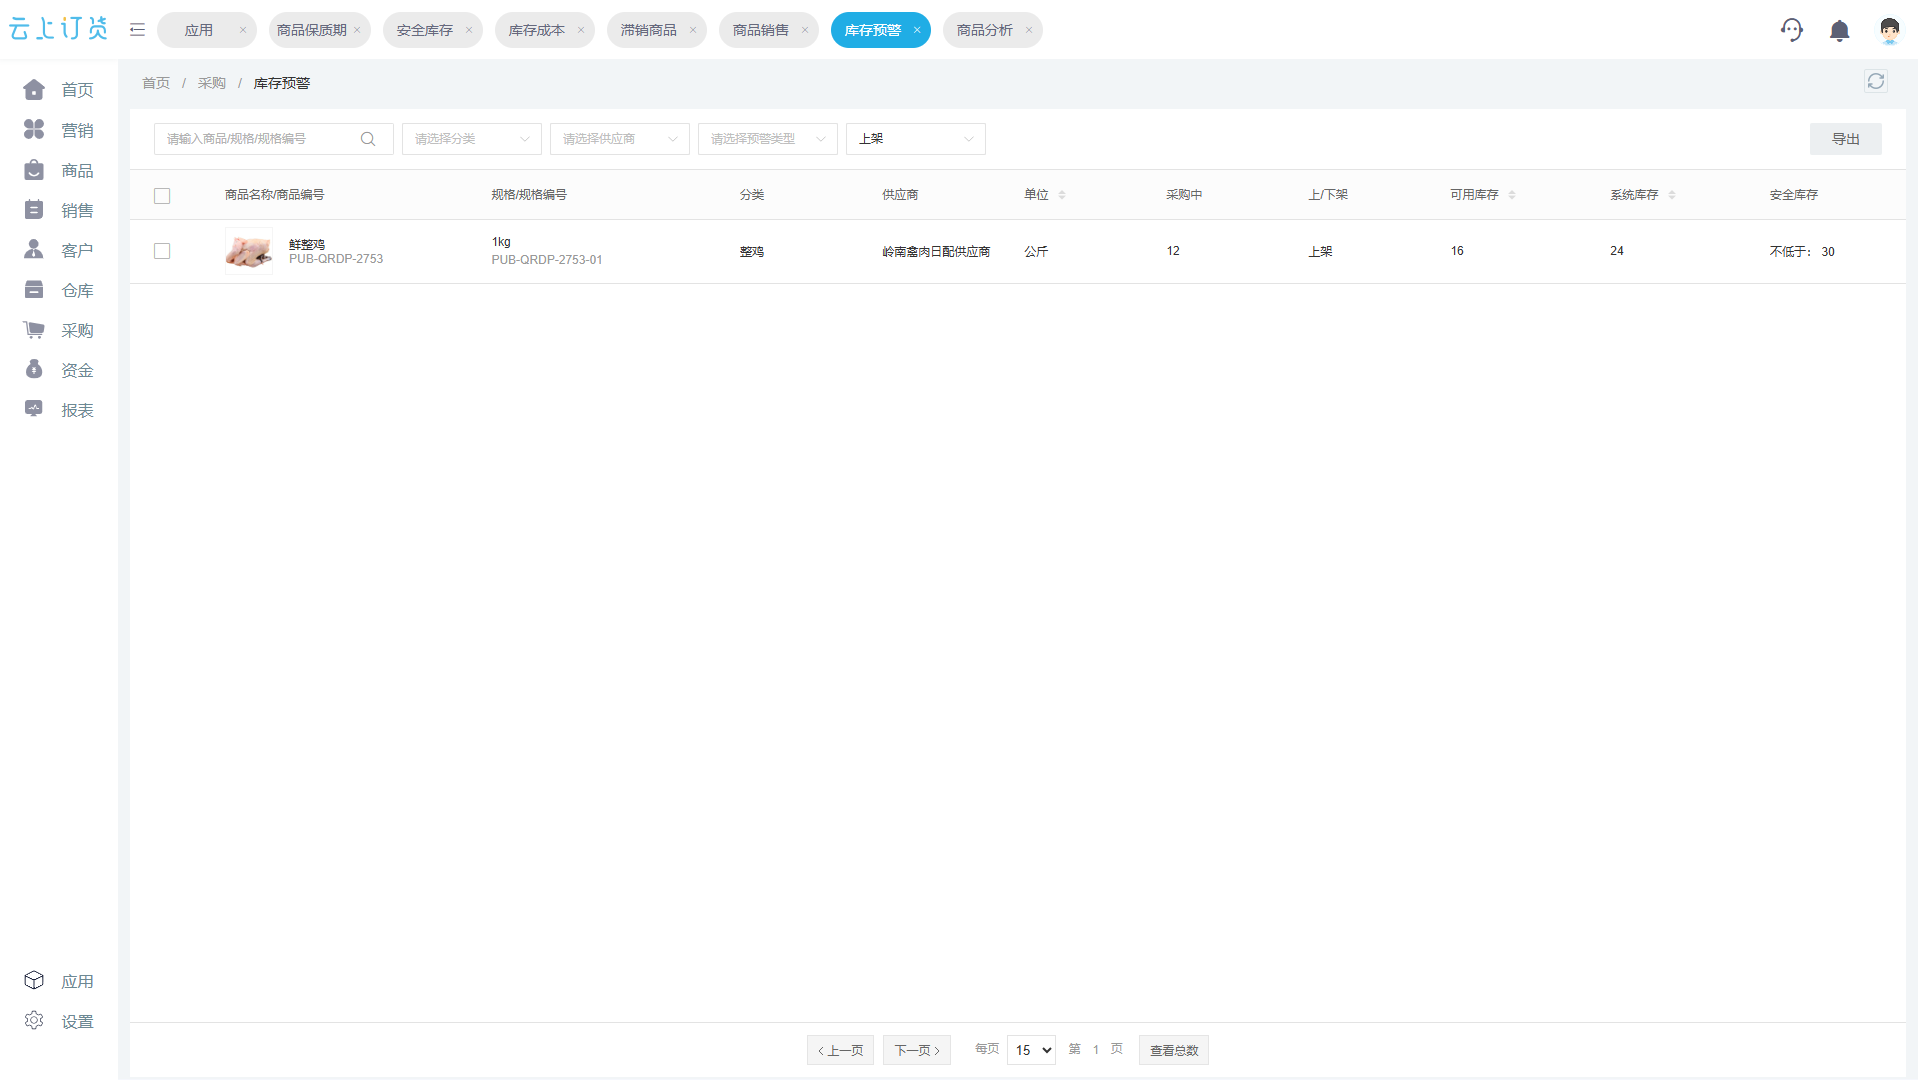Expand 请选择分类 dropdown
This screenshot has height=1080, width=1920.
click(472, 139)
